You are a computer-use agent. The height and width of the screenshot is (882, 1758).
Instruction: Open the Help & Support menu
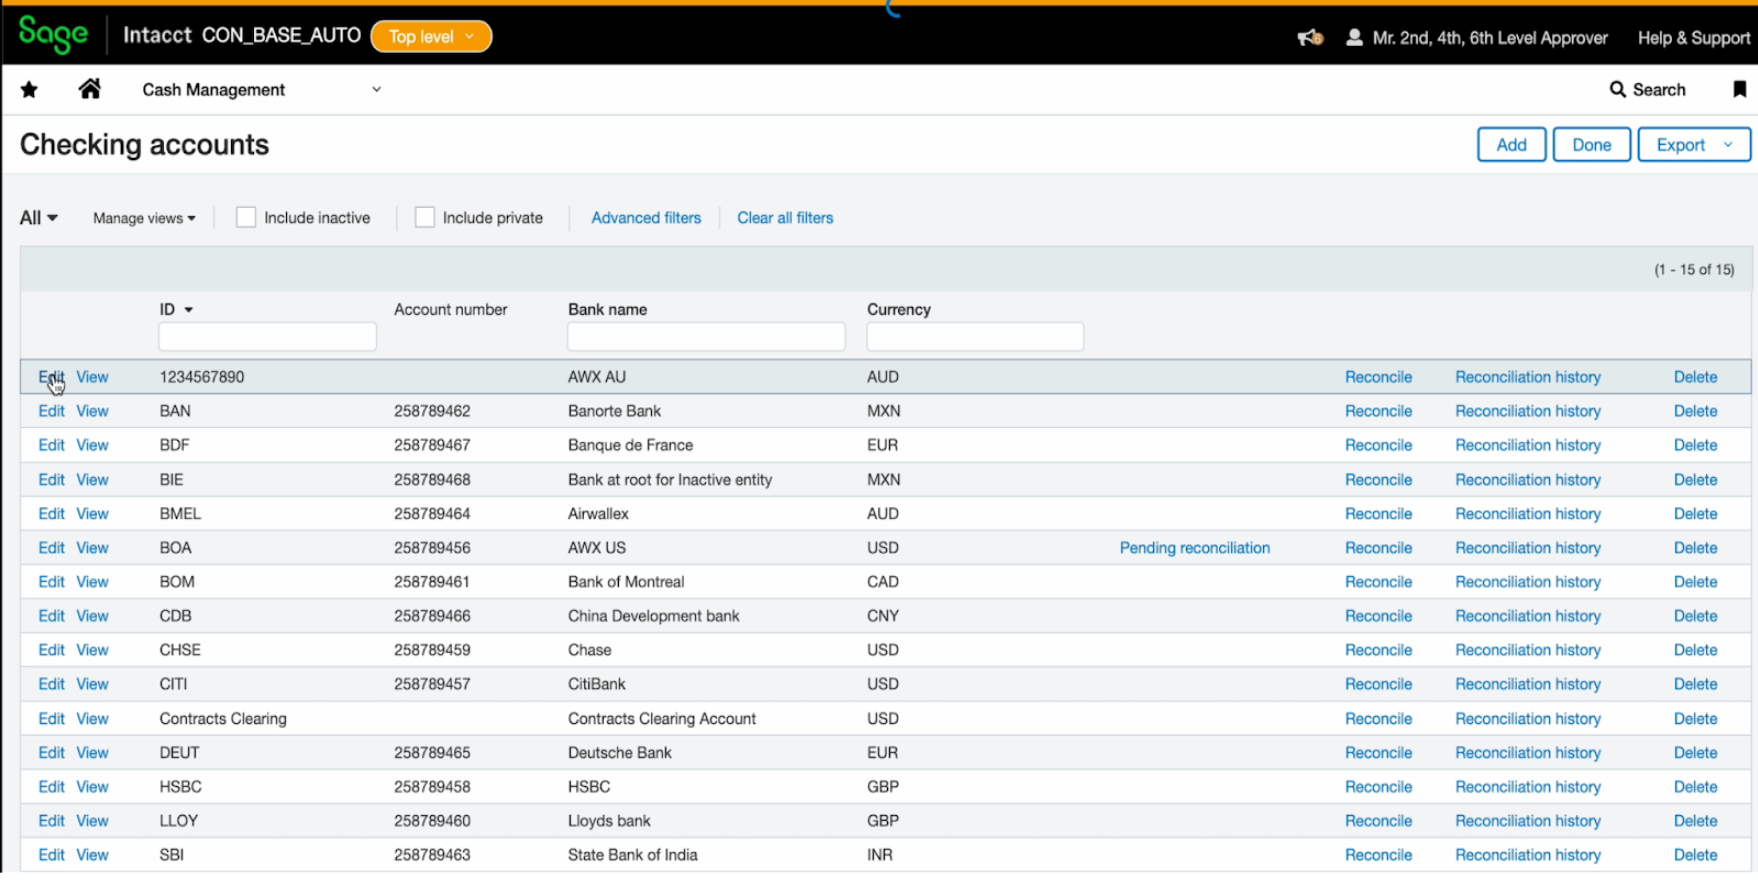click(x=1693, y=38)
